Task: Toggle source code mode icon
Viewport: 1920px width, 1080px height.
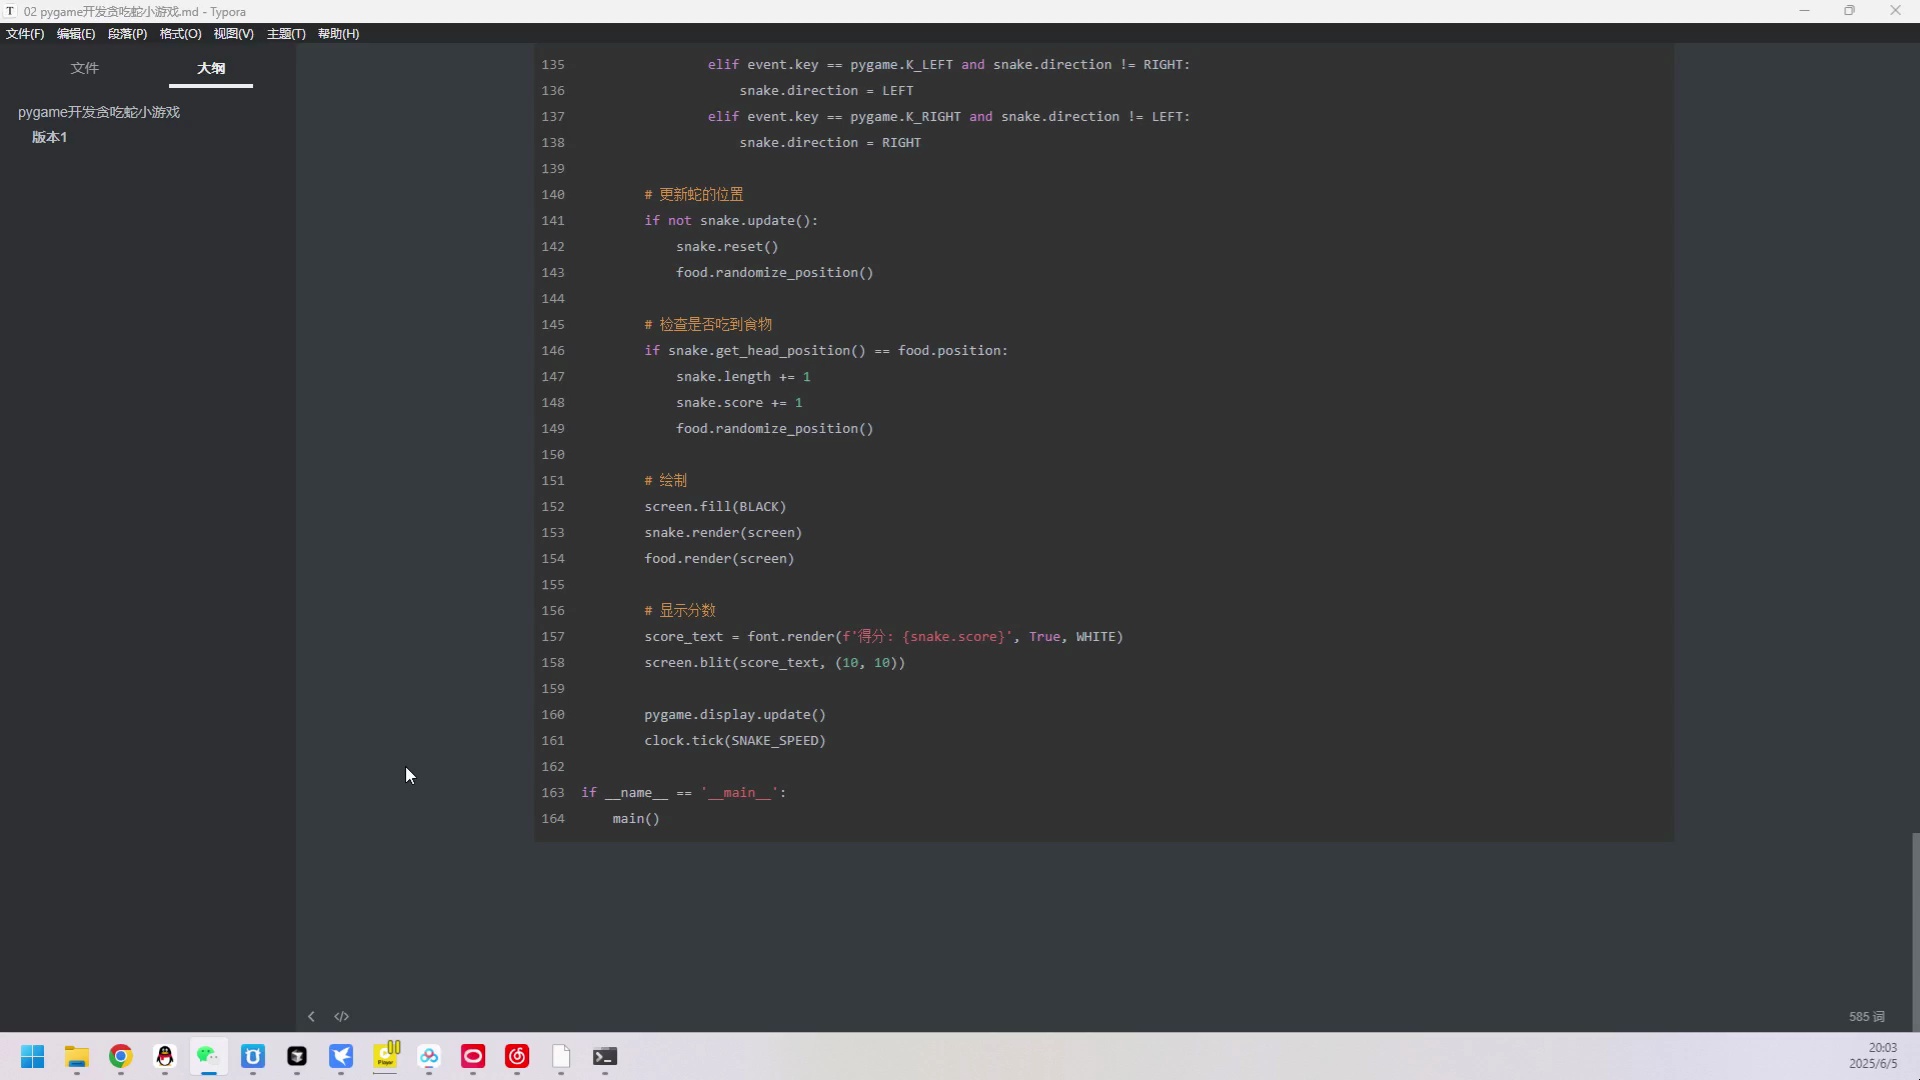Action: point(341,1016)
